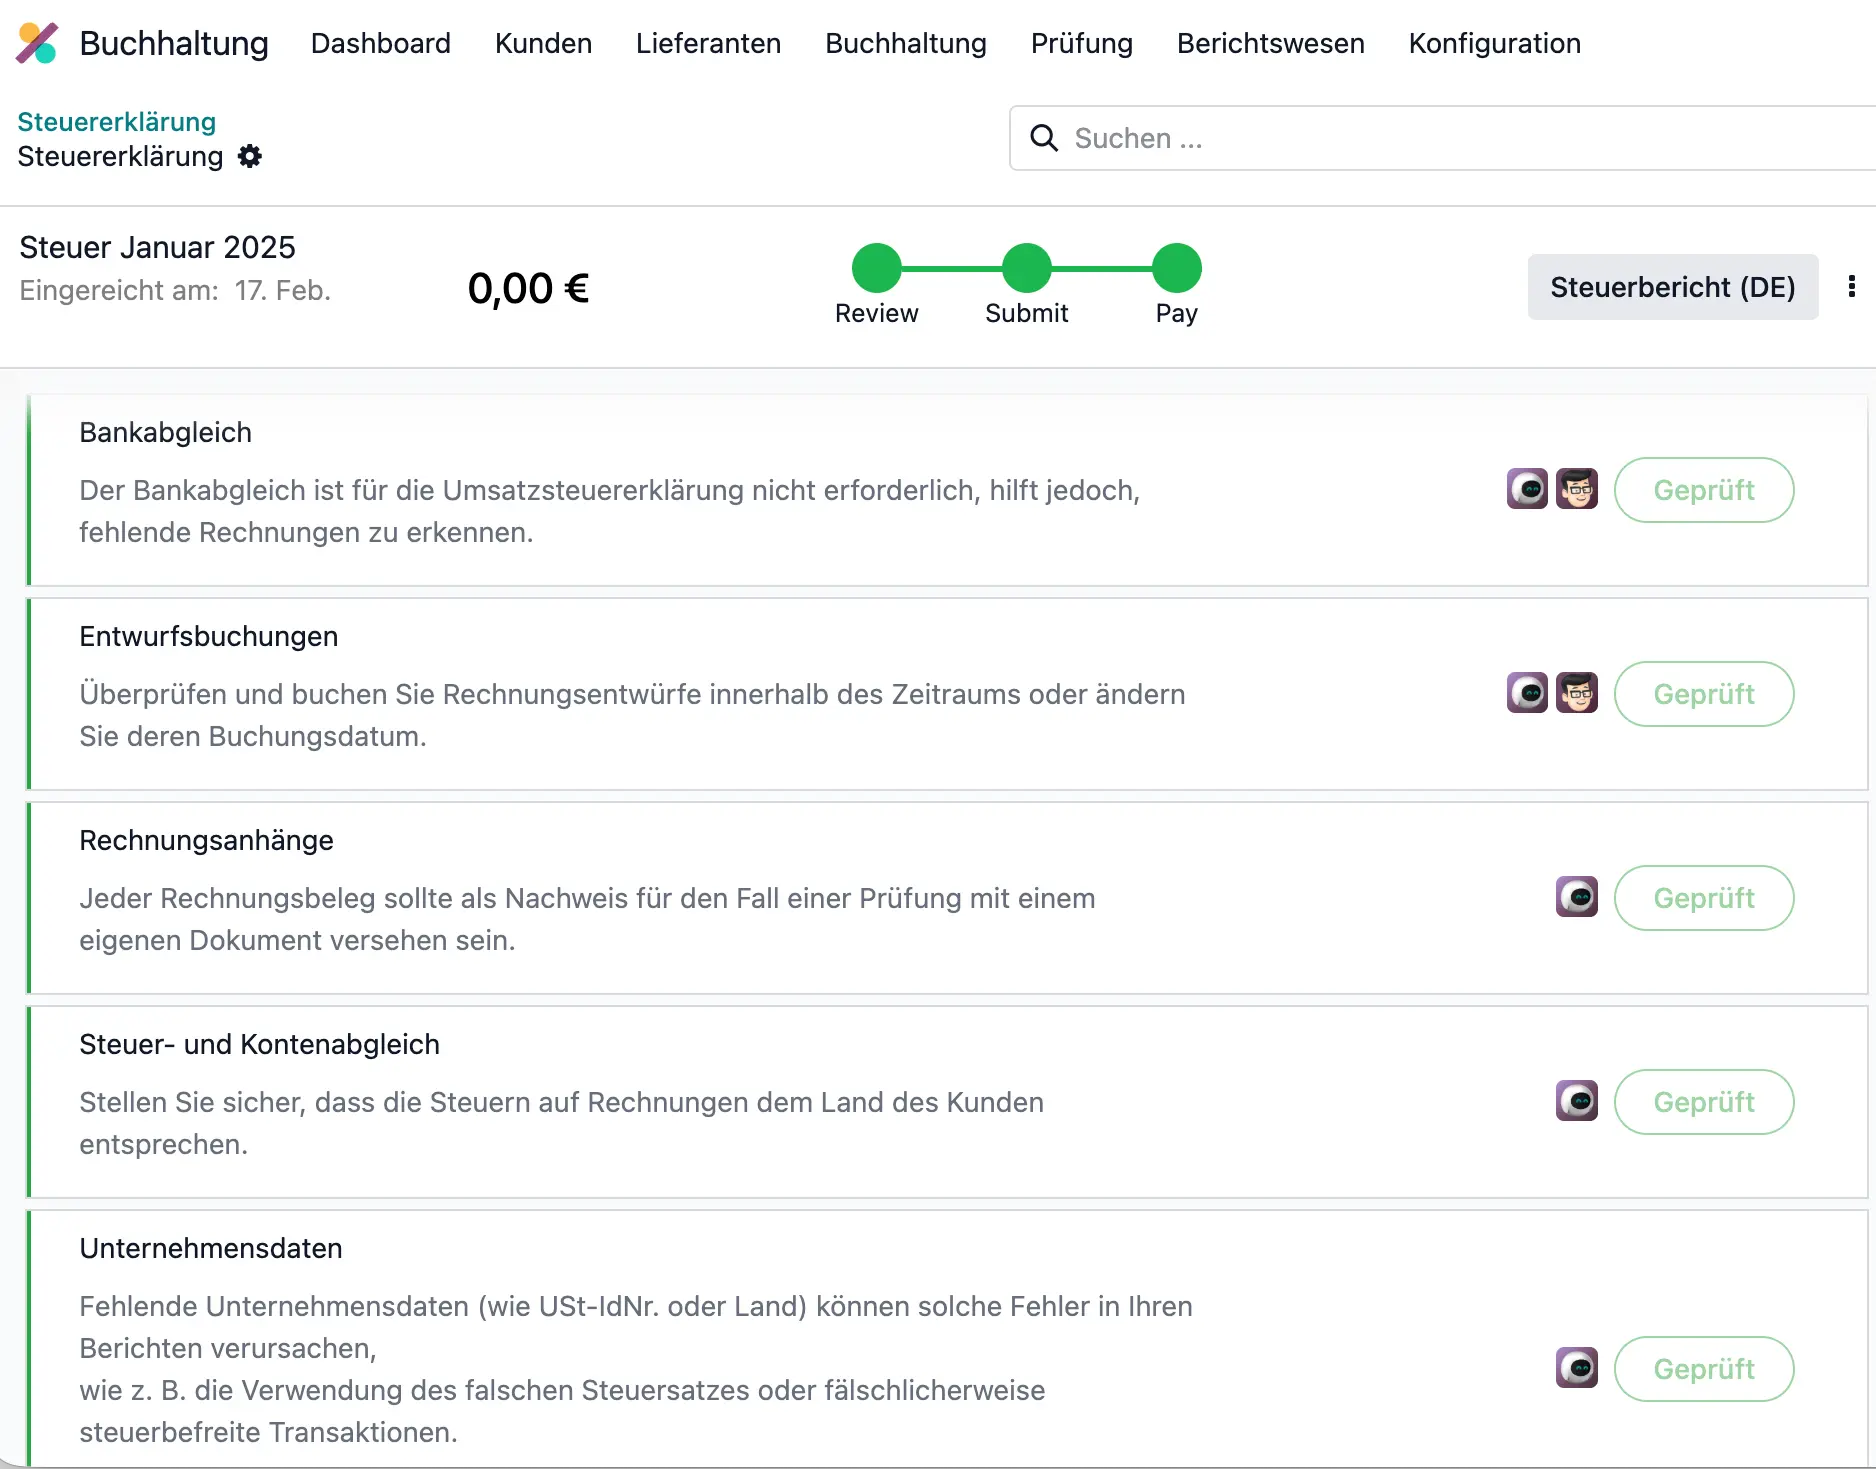Toggle Geprüft status for Entwurfsbuchungen
Viewport: 1876px width, 1469px height.
(x=1704, y=694)
